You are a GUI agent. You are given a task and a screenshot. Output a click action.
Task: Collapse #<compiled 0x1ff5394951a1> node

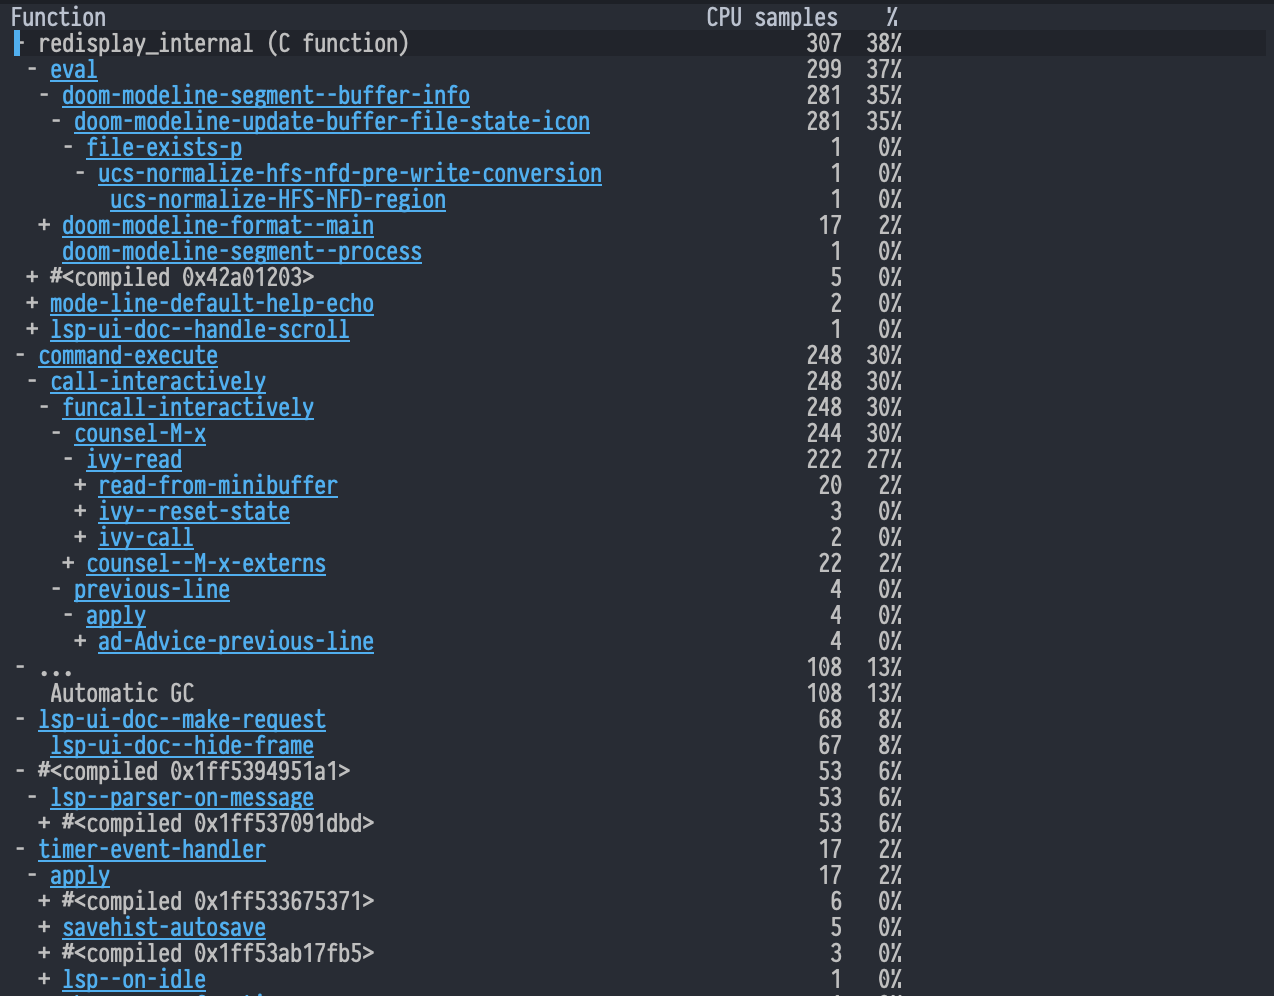point(20,771)
